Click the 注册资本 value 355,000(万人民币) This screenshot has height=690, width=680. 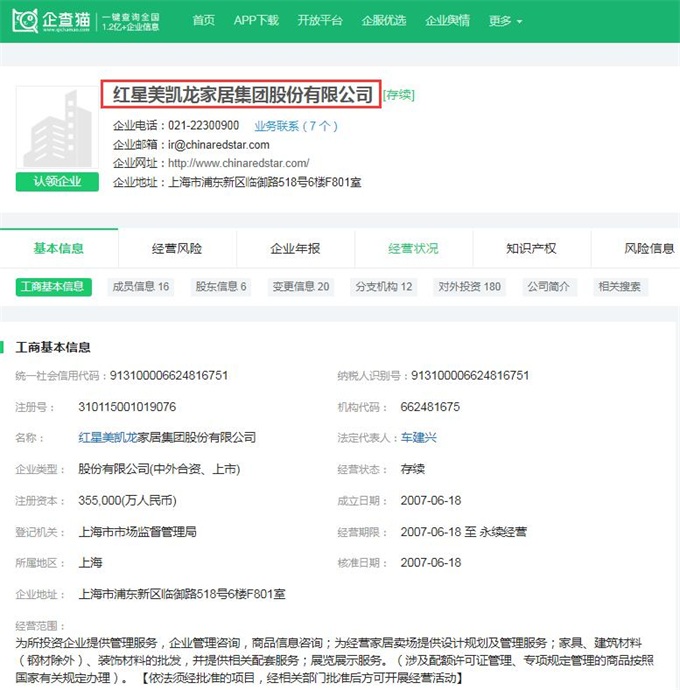pyautogui.click(x=127, y=500)
